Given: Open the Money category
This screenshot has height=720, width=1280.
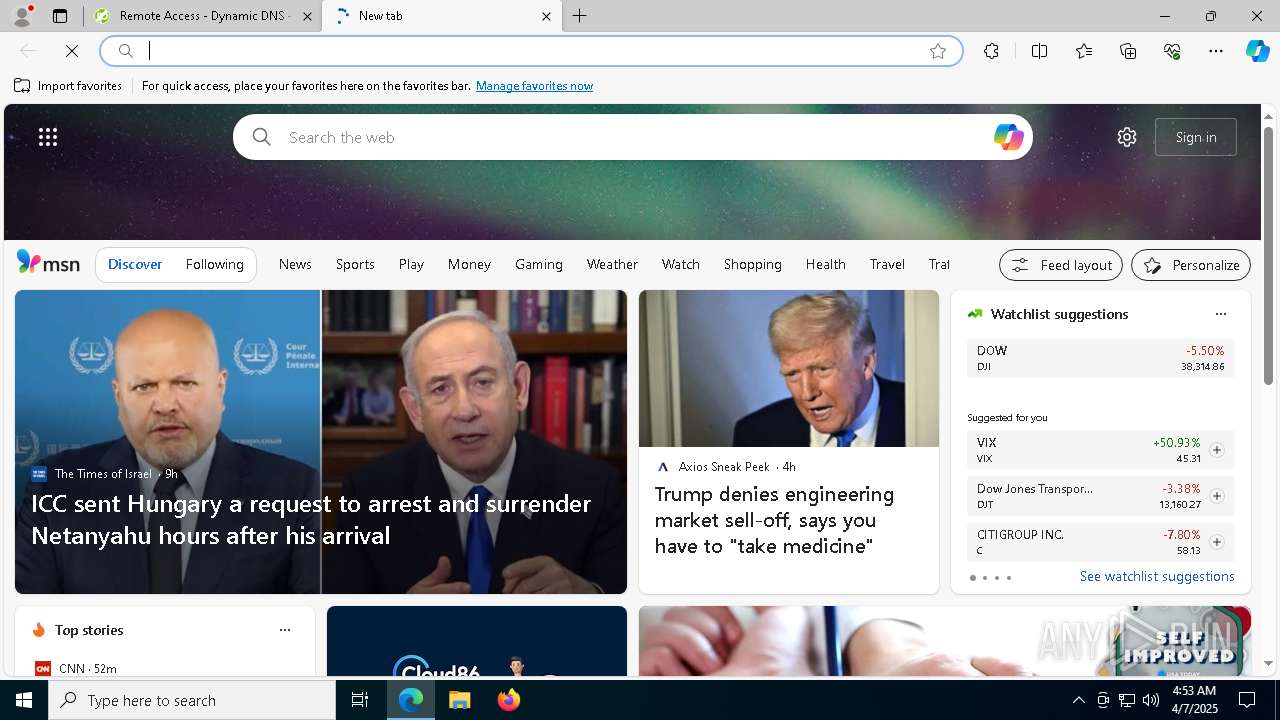Looking at the screenshot, I should click(469, 264).
